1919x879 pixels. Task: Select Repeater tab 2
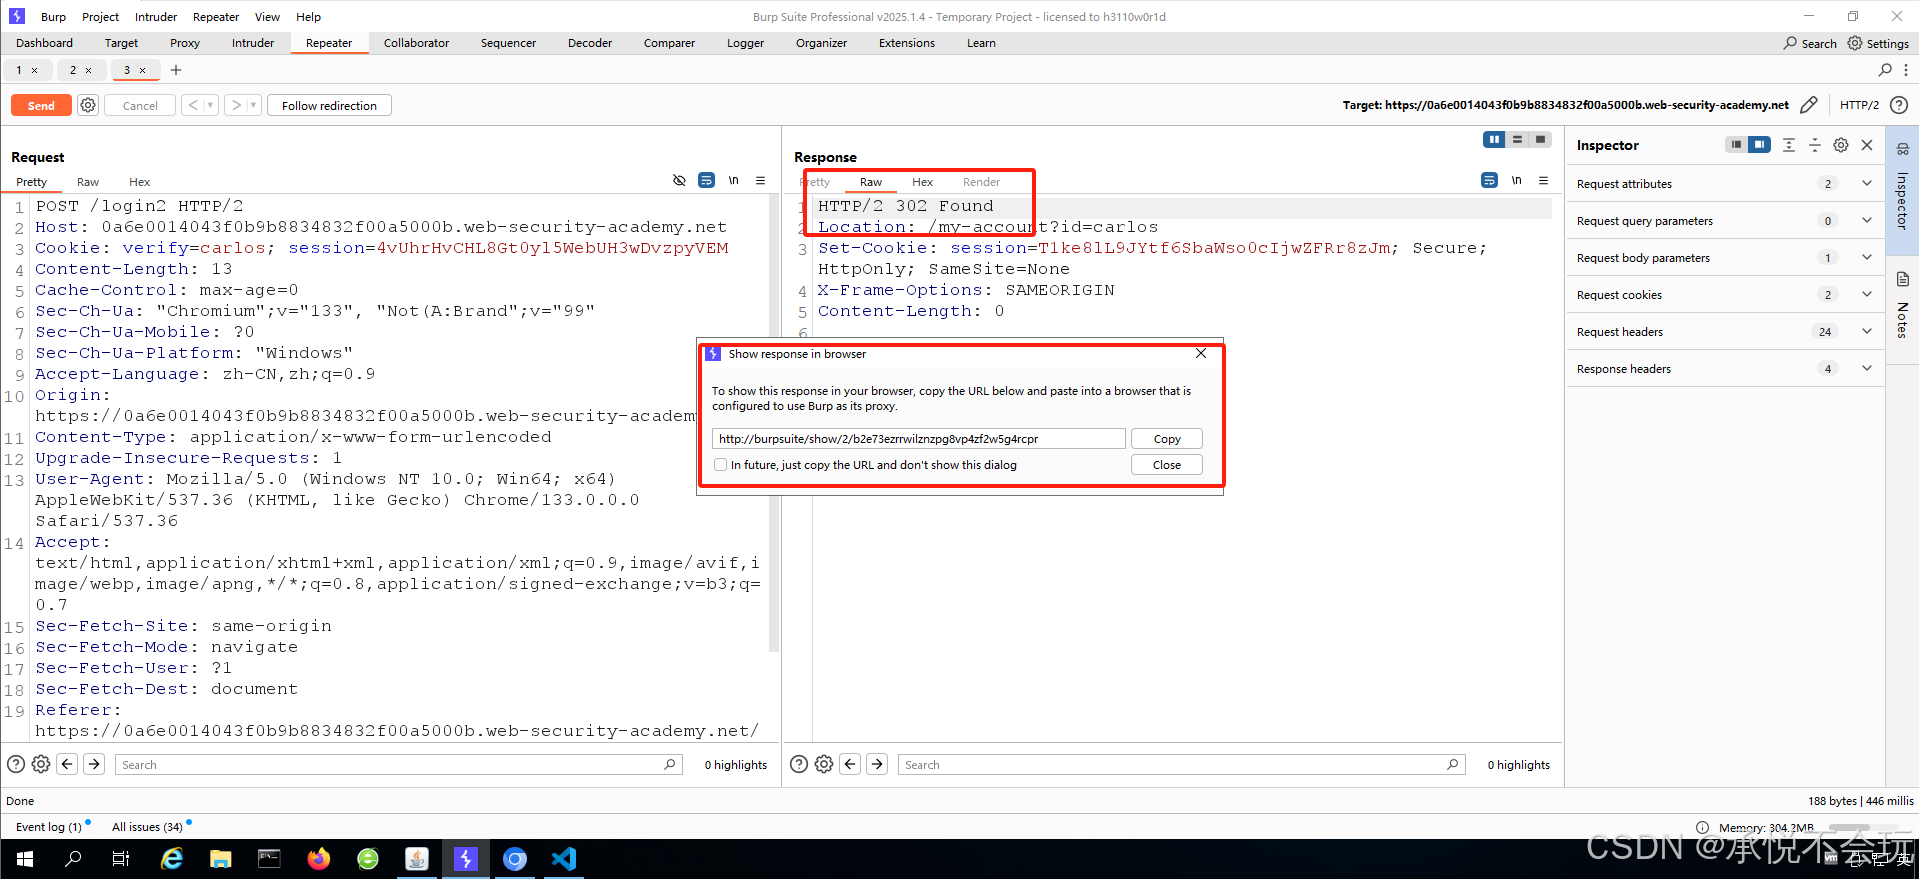(73, 70)
